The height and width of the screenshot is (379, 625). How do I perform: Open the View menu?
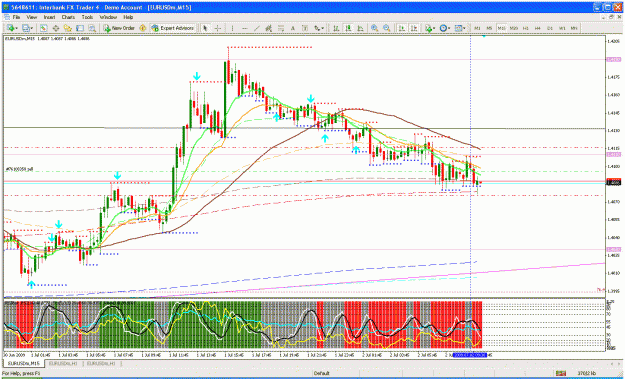pos(31,17)
